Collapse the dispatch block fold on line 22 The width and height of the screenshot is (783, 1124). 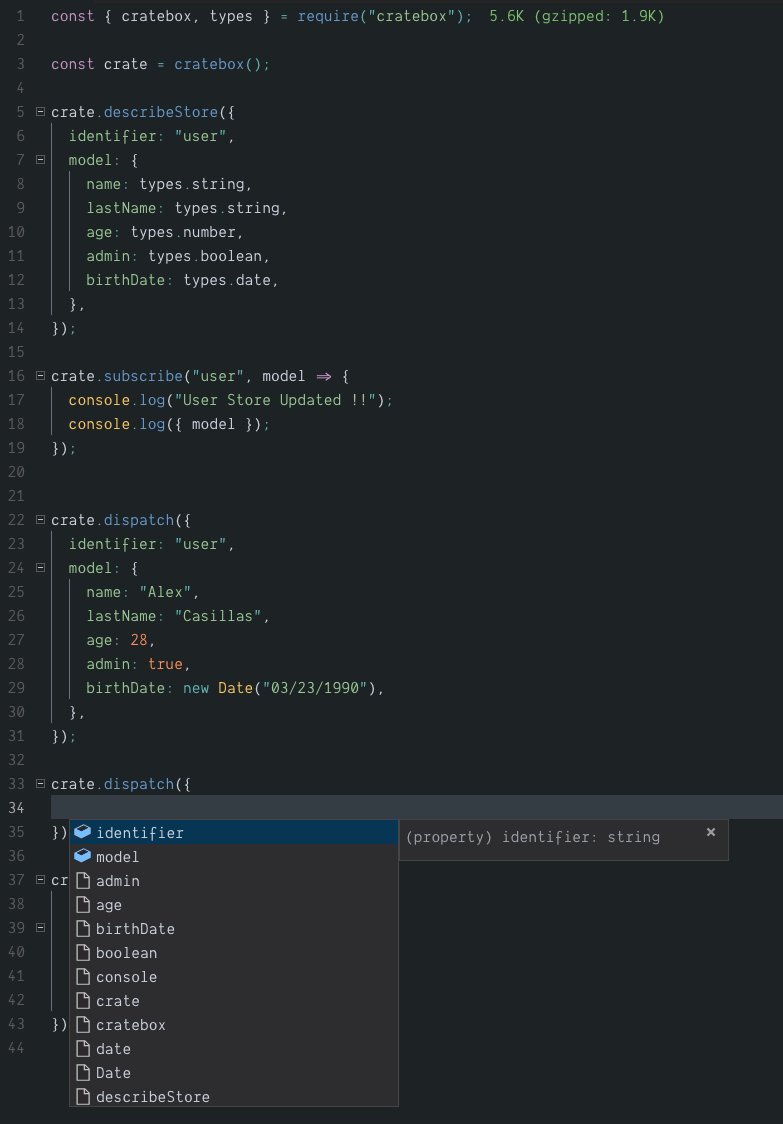click(x=40, y=520)
